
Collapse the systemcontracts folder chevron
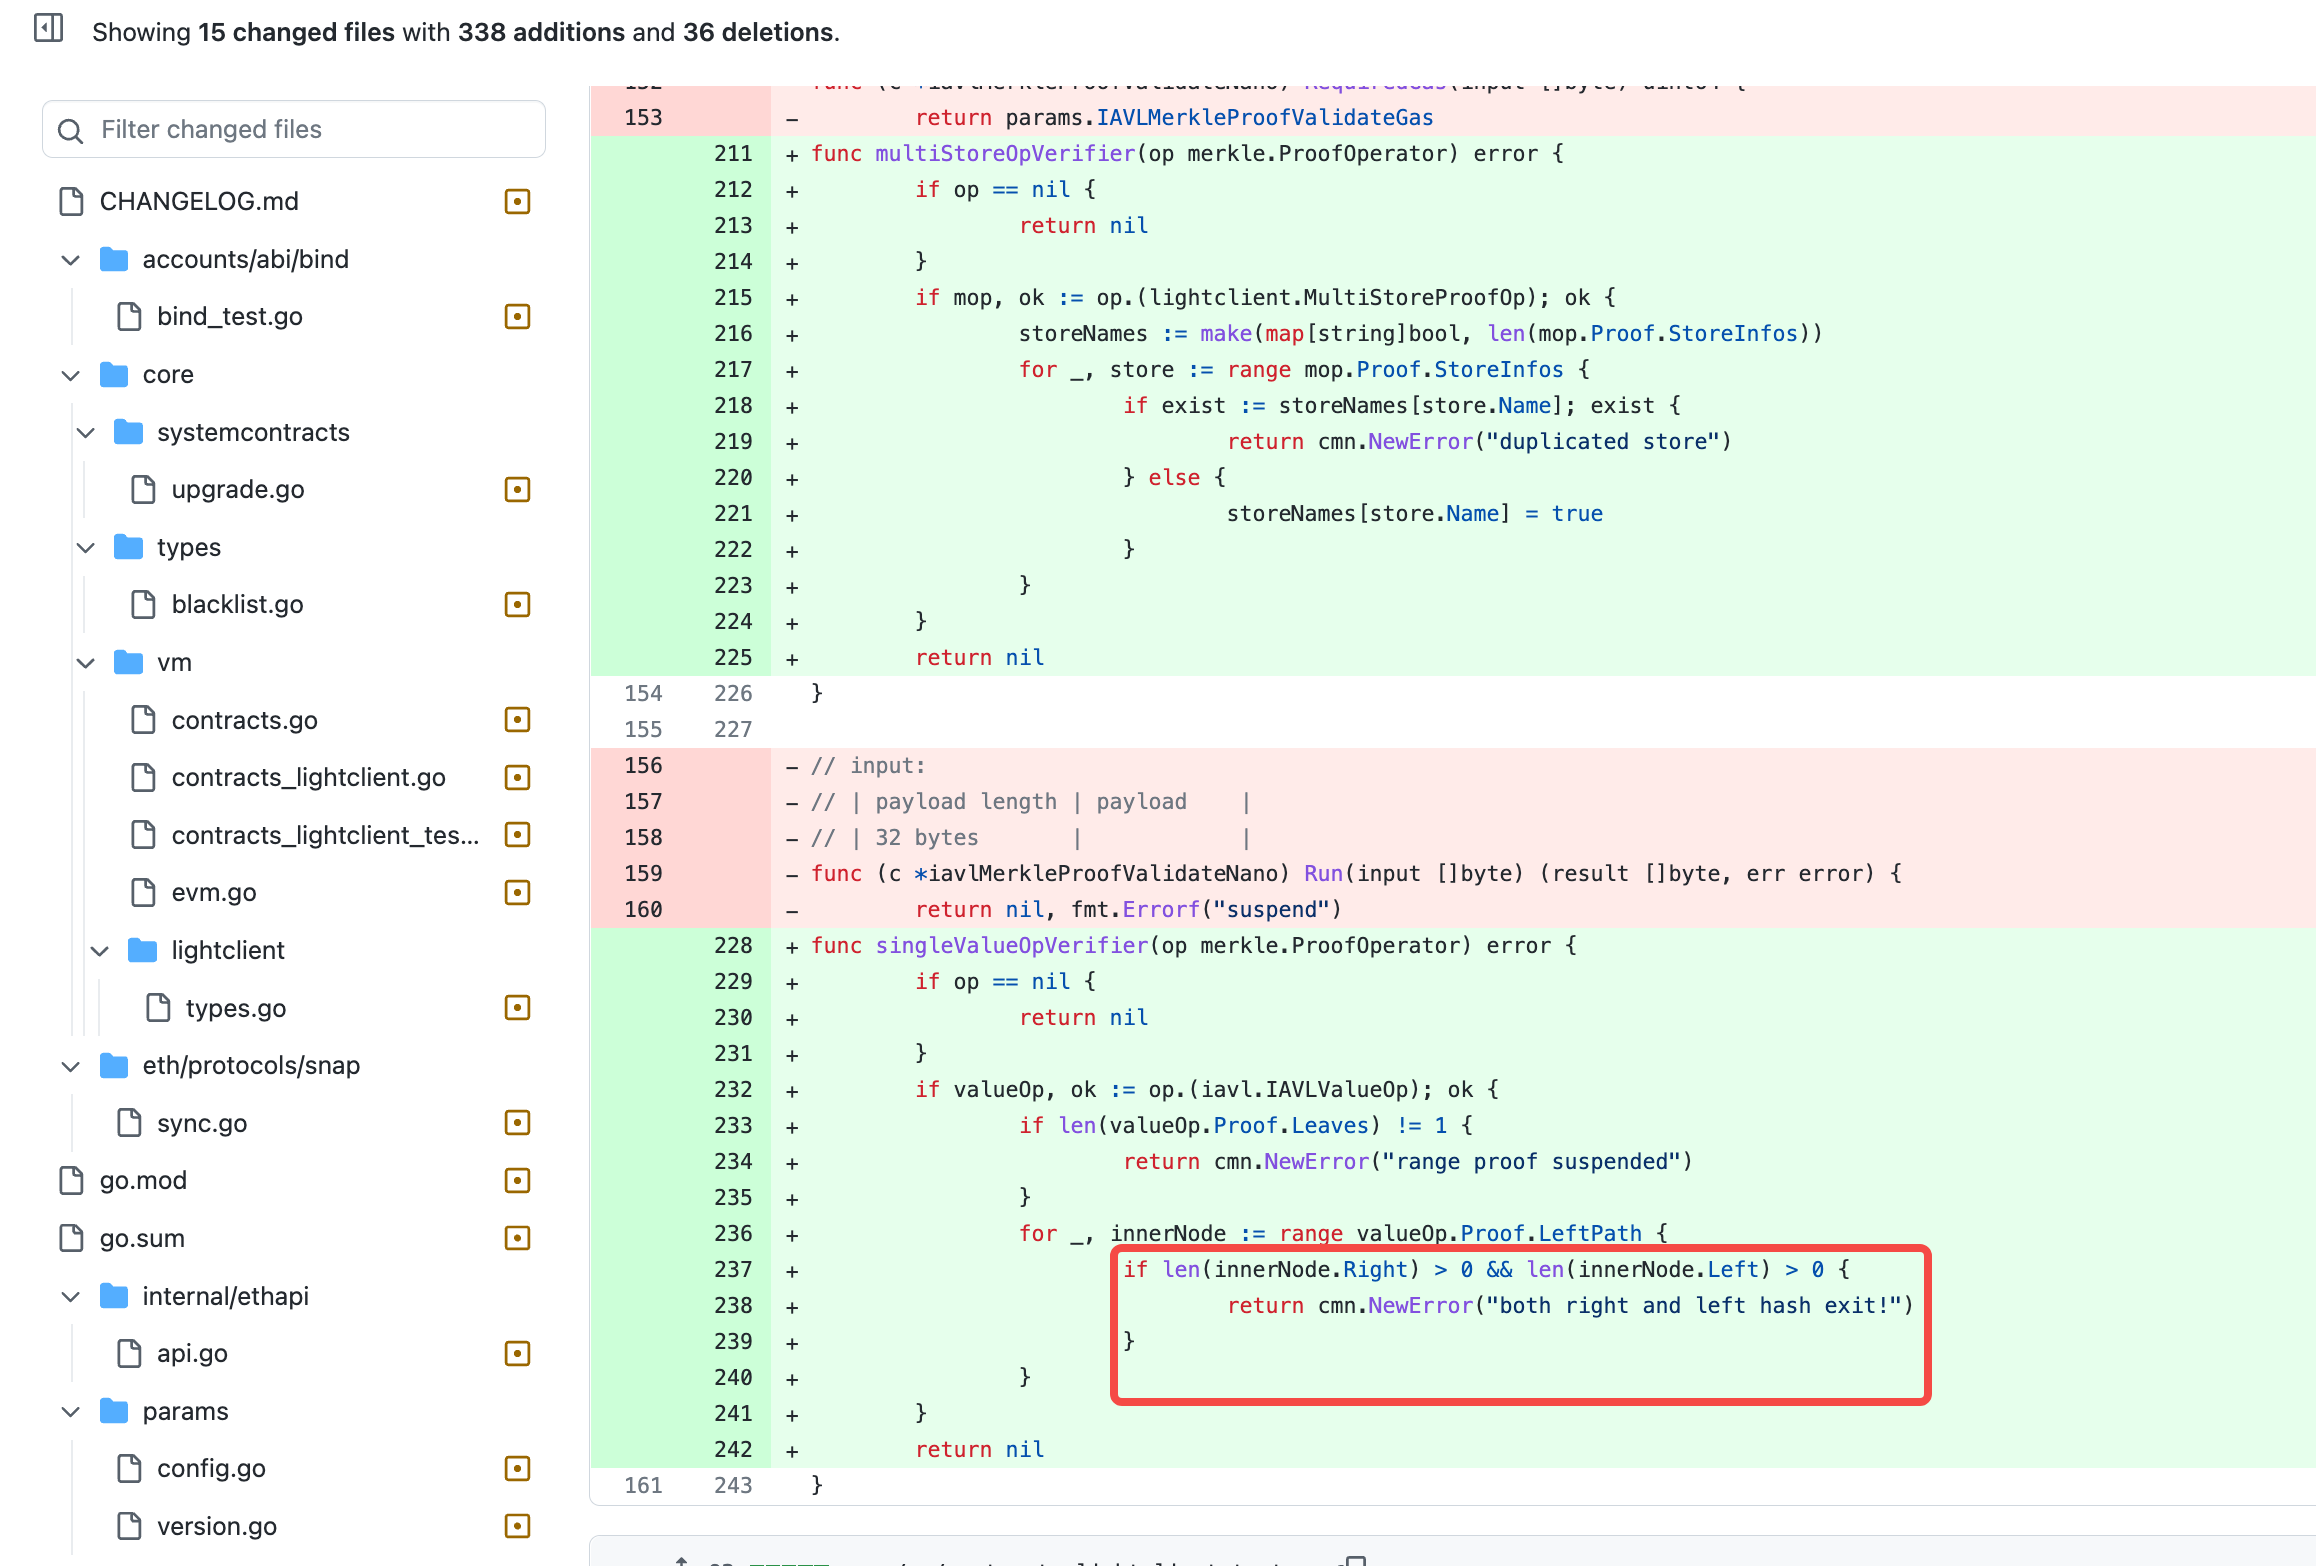tap(85, 432)
